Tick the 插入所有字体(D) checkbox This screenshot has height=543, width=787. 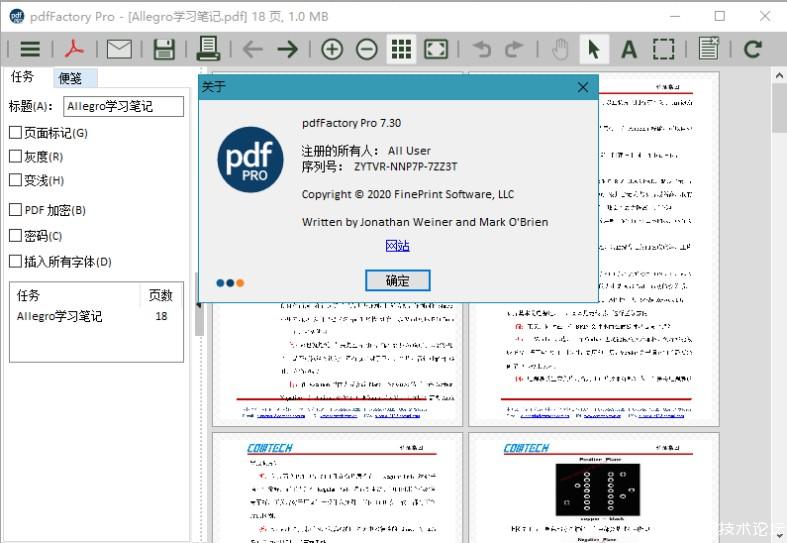15,262
